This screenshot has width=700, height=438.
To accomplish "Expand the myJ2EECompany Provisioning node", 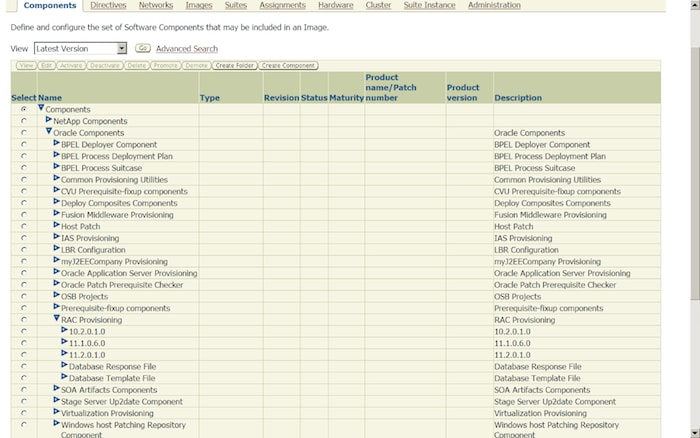I will (x=56, y=259).
